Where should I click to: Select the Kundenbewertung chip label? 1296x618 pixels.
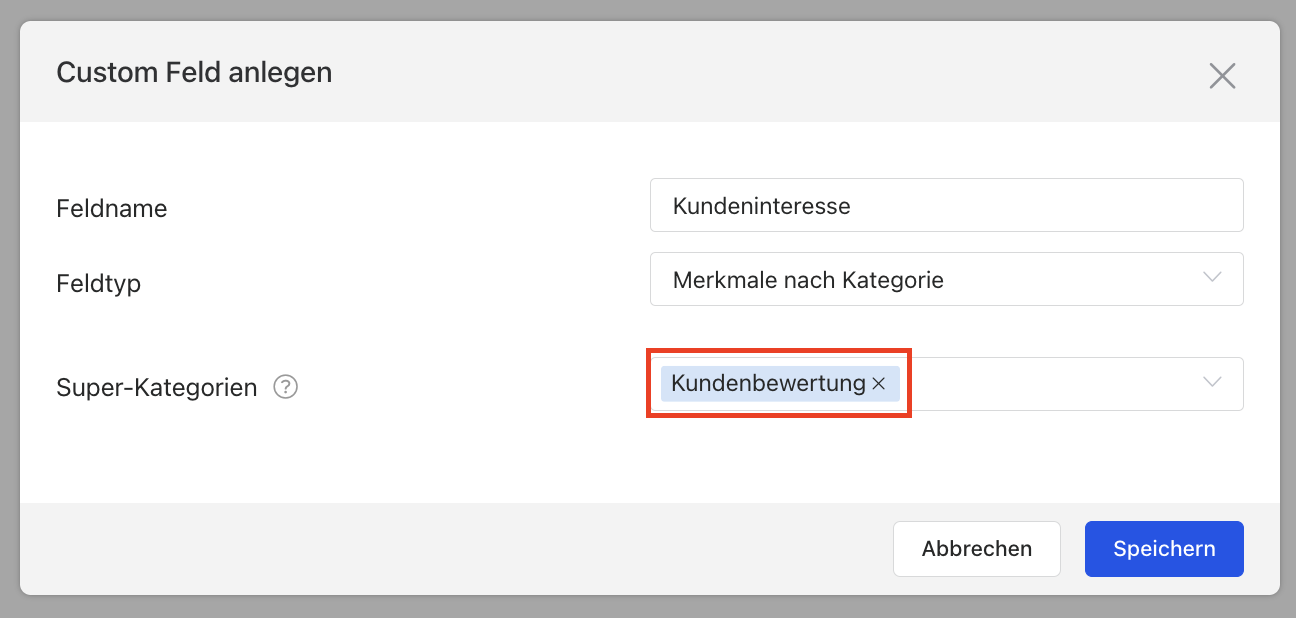768,383
